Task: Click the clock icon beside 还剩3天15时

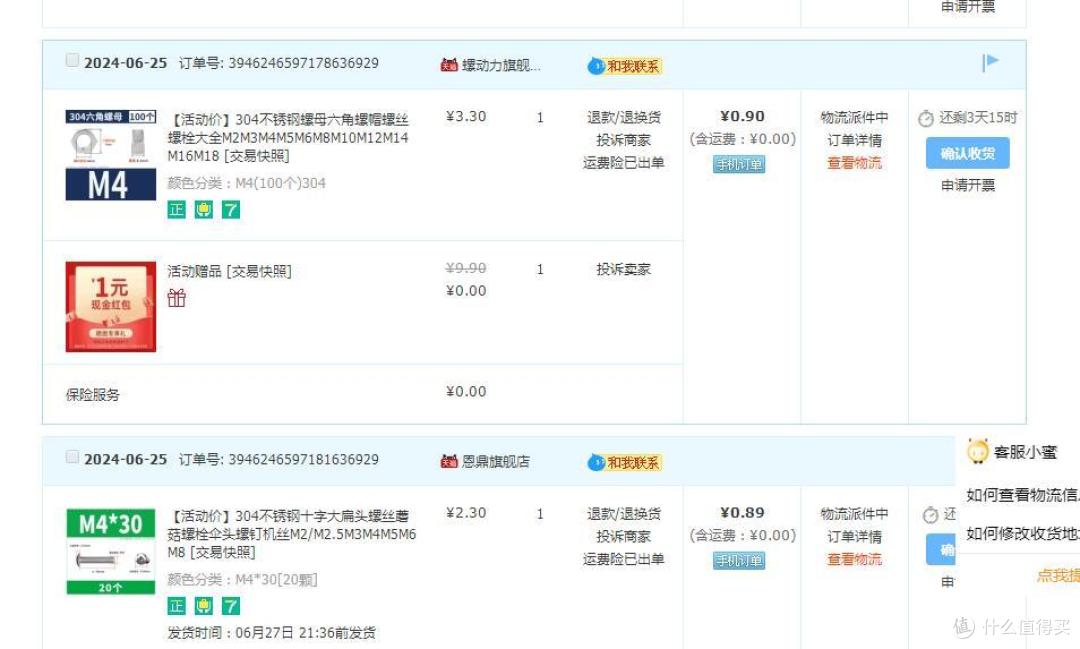Action: [926, 119]
